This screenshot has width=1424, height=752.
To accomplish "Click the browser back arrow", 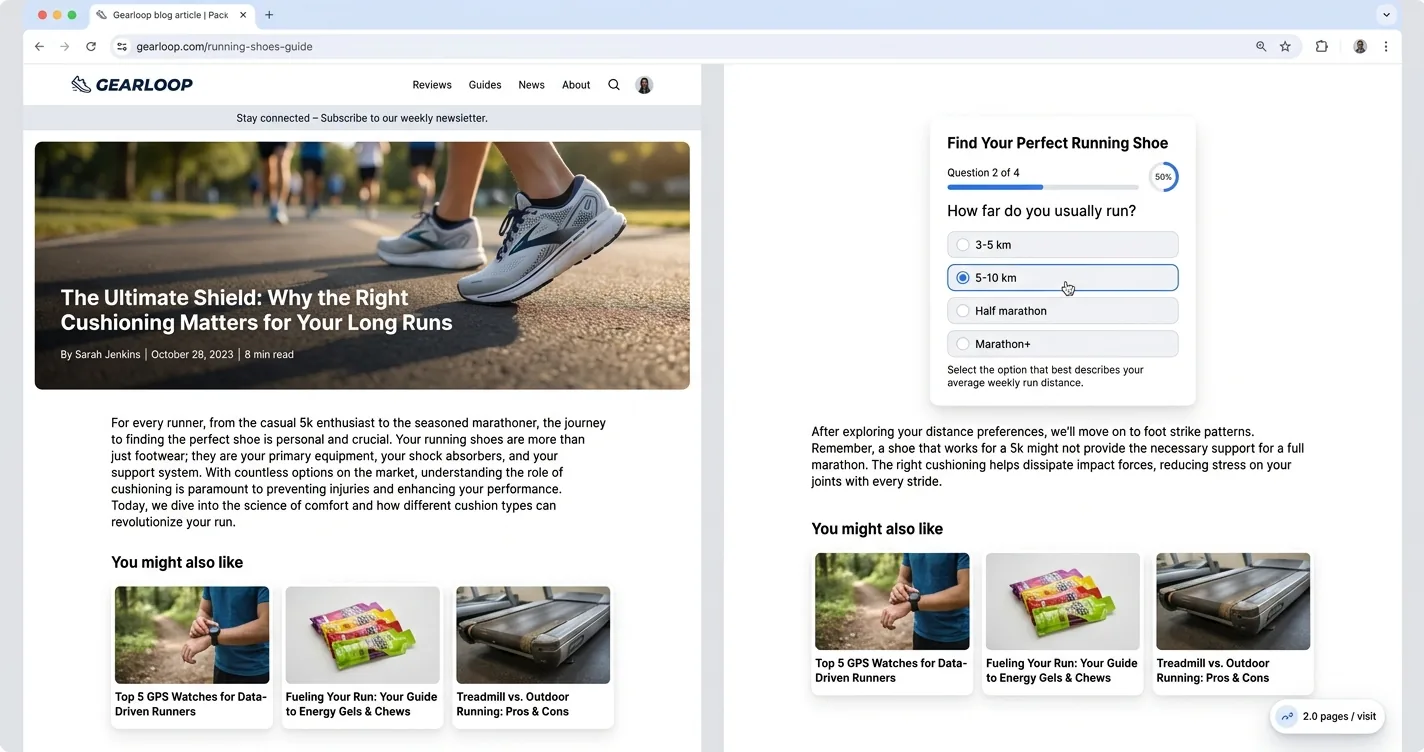I will coord(39,46).
